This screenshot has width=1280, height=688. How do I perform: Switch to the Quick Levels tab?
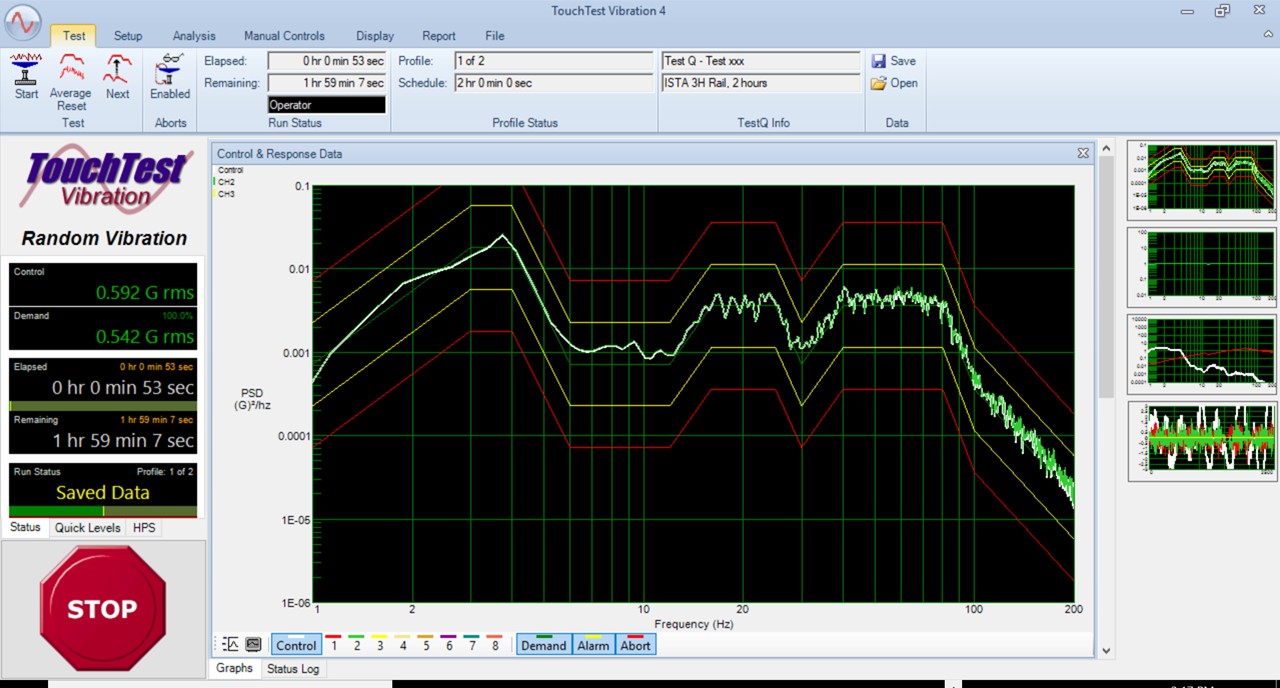click(88, 528)
